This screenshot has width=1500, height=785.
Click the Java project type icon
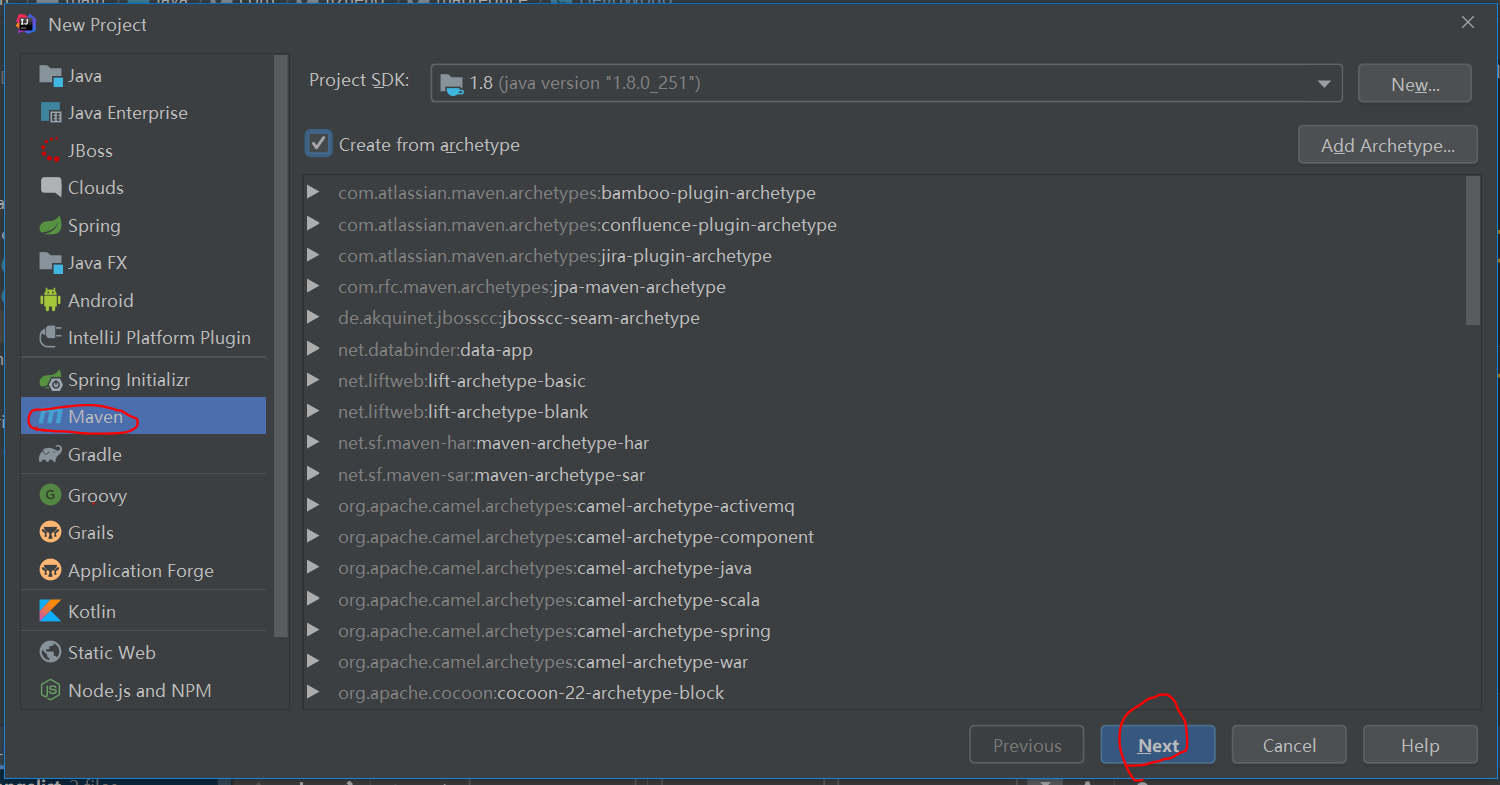coord(50,76)
